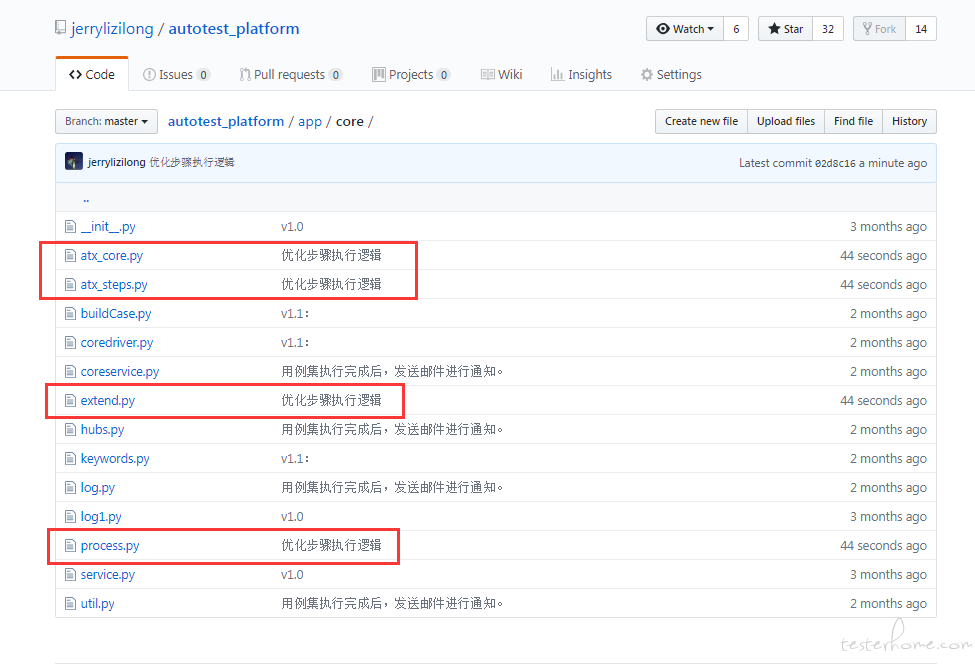
Task: Click the Find file button
Action: [x=853, y=121]
